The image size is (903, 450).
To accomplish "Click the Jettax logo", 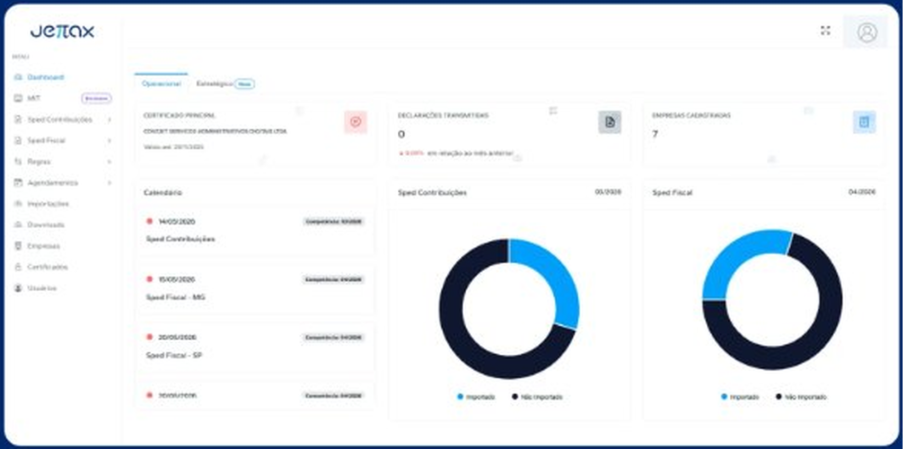I will coord(62,31).
